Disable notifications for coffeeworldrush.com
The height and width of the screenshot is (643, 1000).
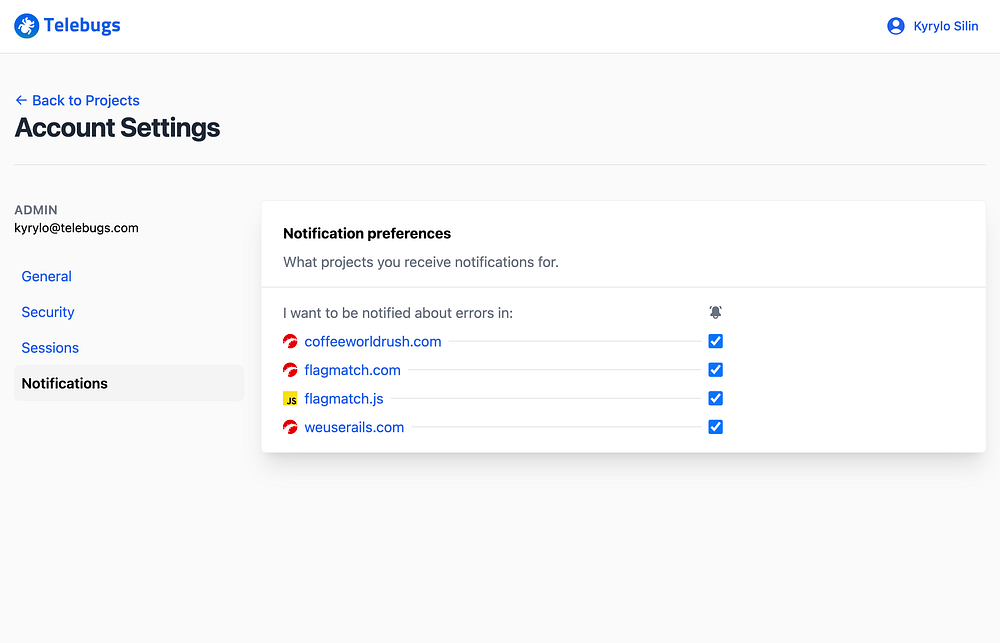tap(715, 341)
